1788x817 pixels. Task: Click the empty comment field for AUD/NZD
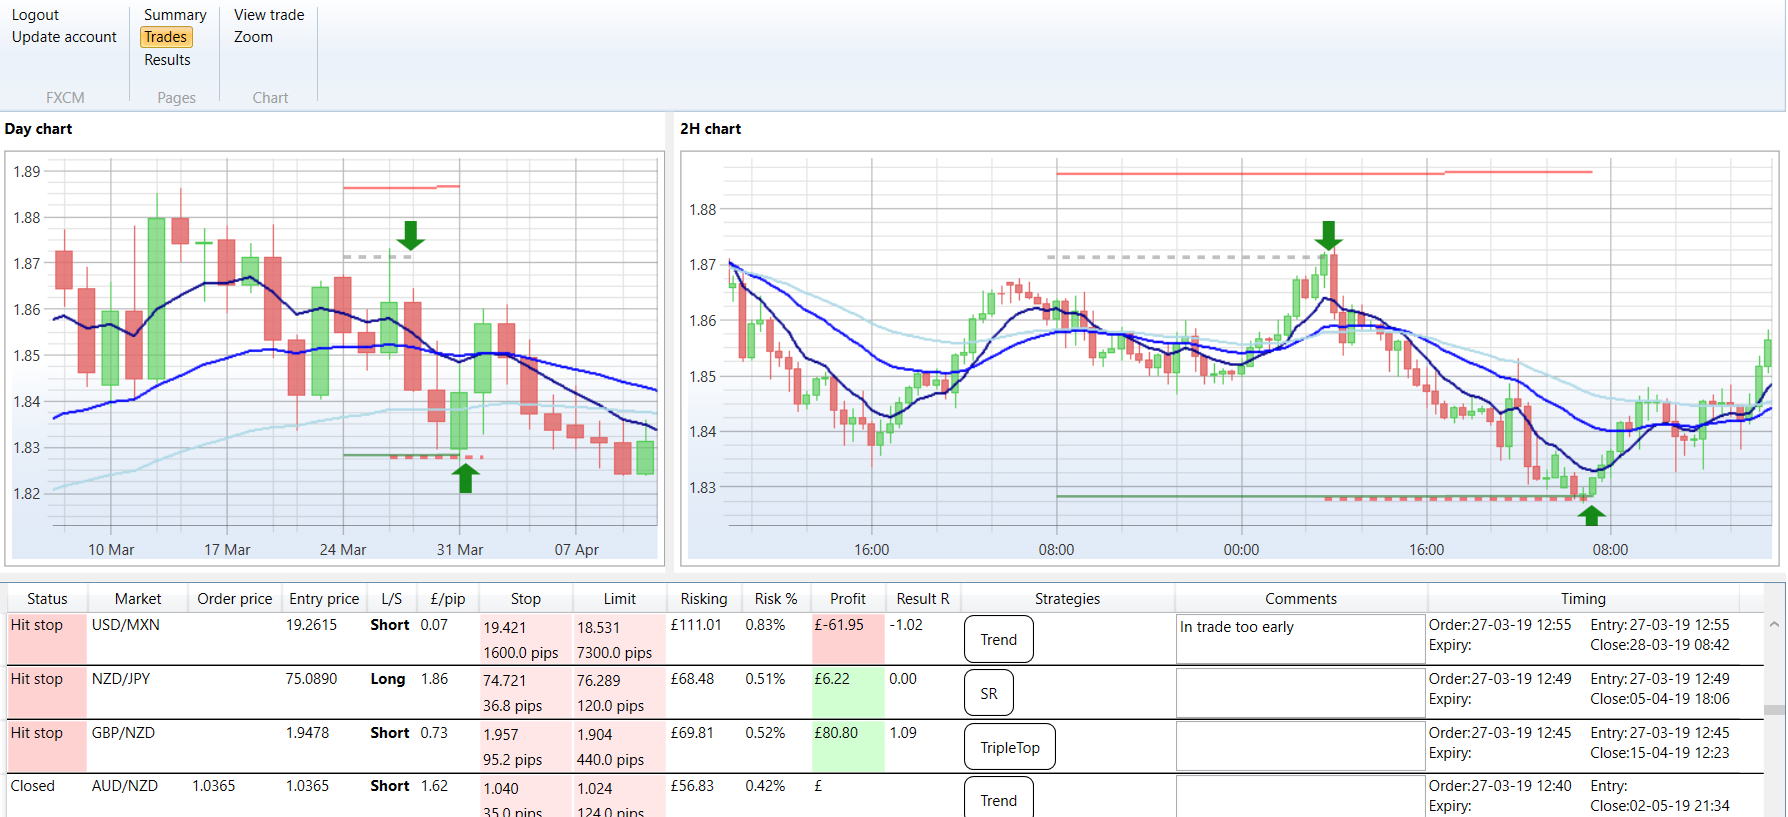tap(1301, 797)
